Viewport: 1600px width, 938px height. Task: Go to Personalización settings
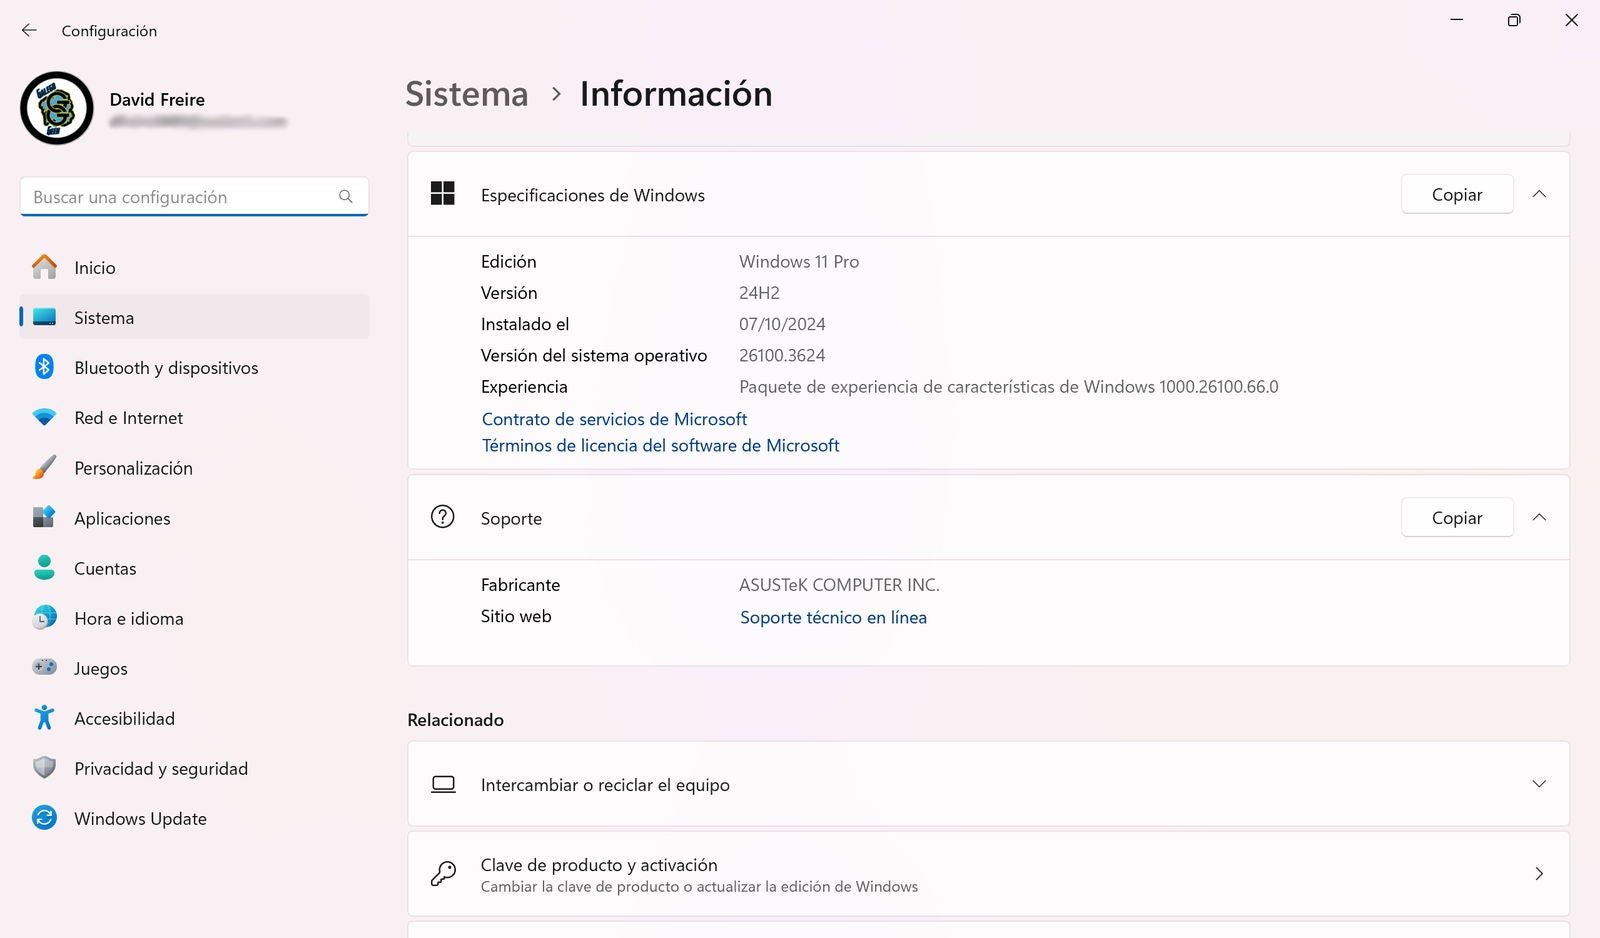coord(133,468)
